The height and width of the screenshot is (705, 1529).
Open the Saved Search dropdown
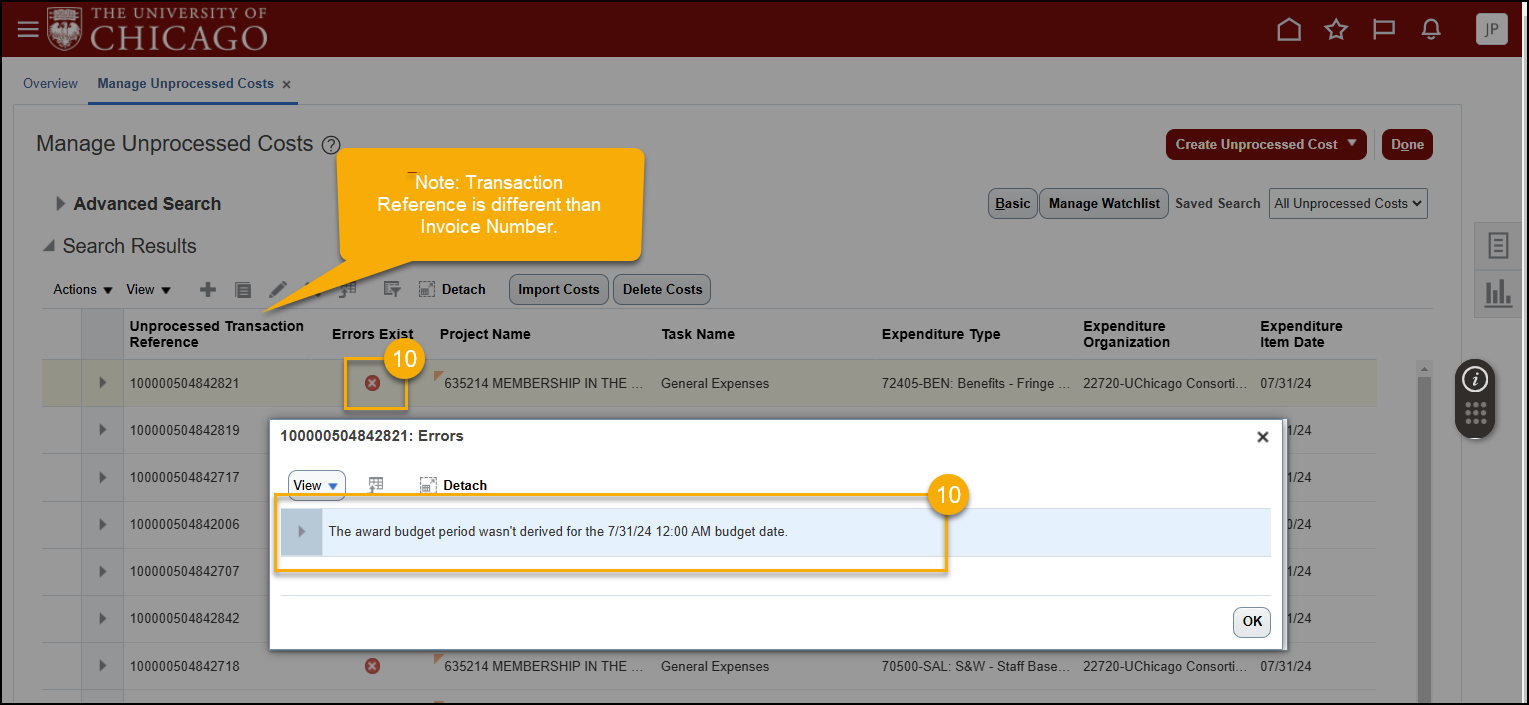click(1348, 203)
